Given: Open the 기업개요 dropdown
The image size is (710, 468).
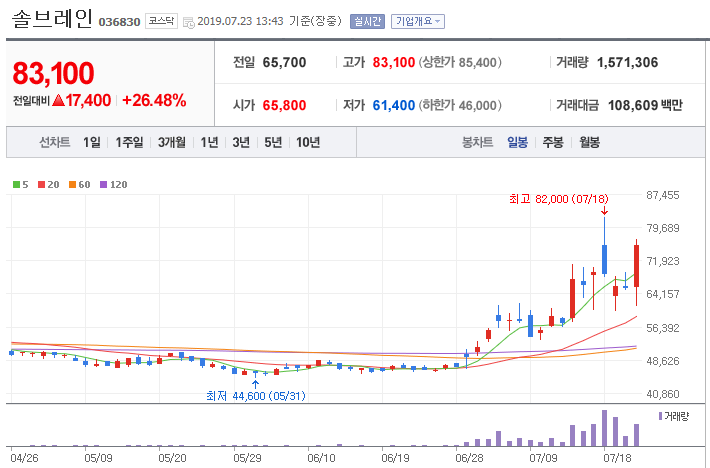Looking at the screenshot, I should (417, 21).
